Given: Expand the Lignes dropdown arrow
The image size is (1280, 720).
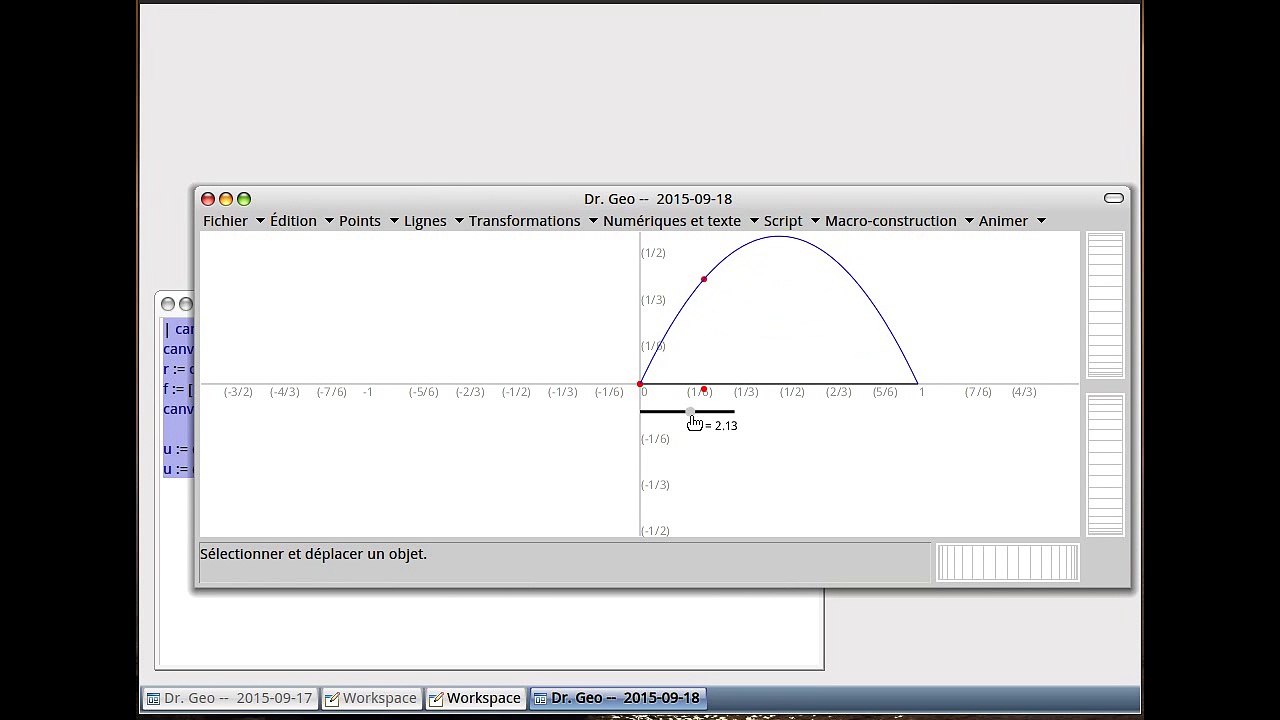Looking at the screenshot, I should click(x=459, y=221).
